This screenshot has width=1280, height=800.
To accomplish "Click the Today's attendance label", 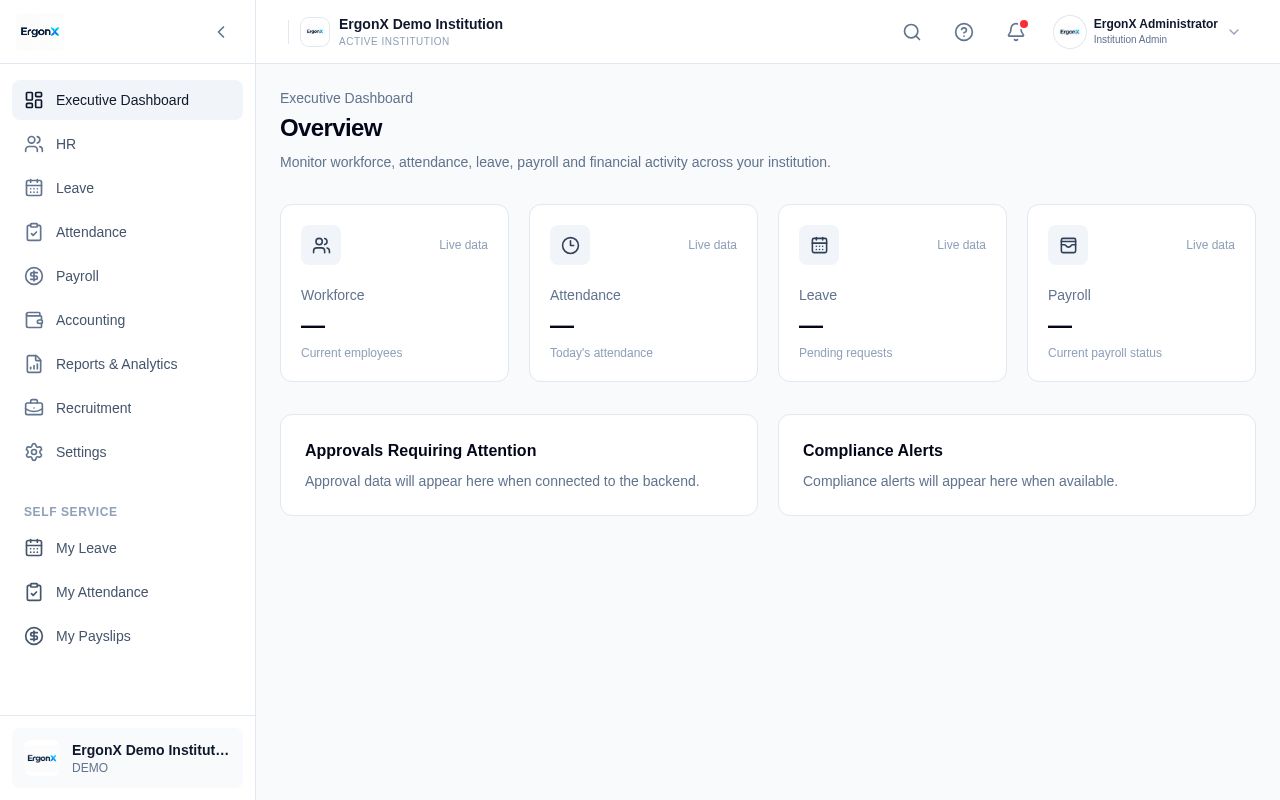I will [x=601, y=353].
